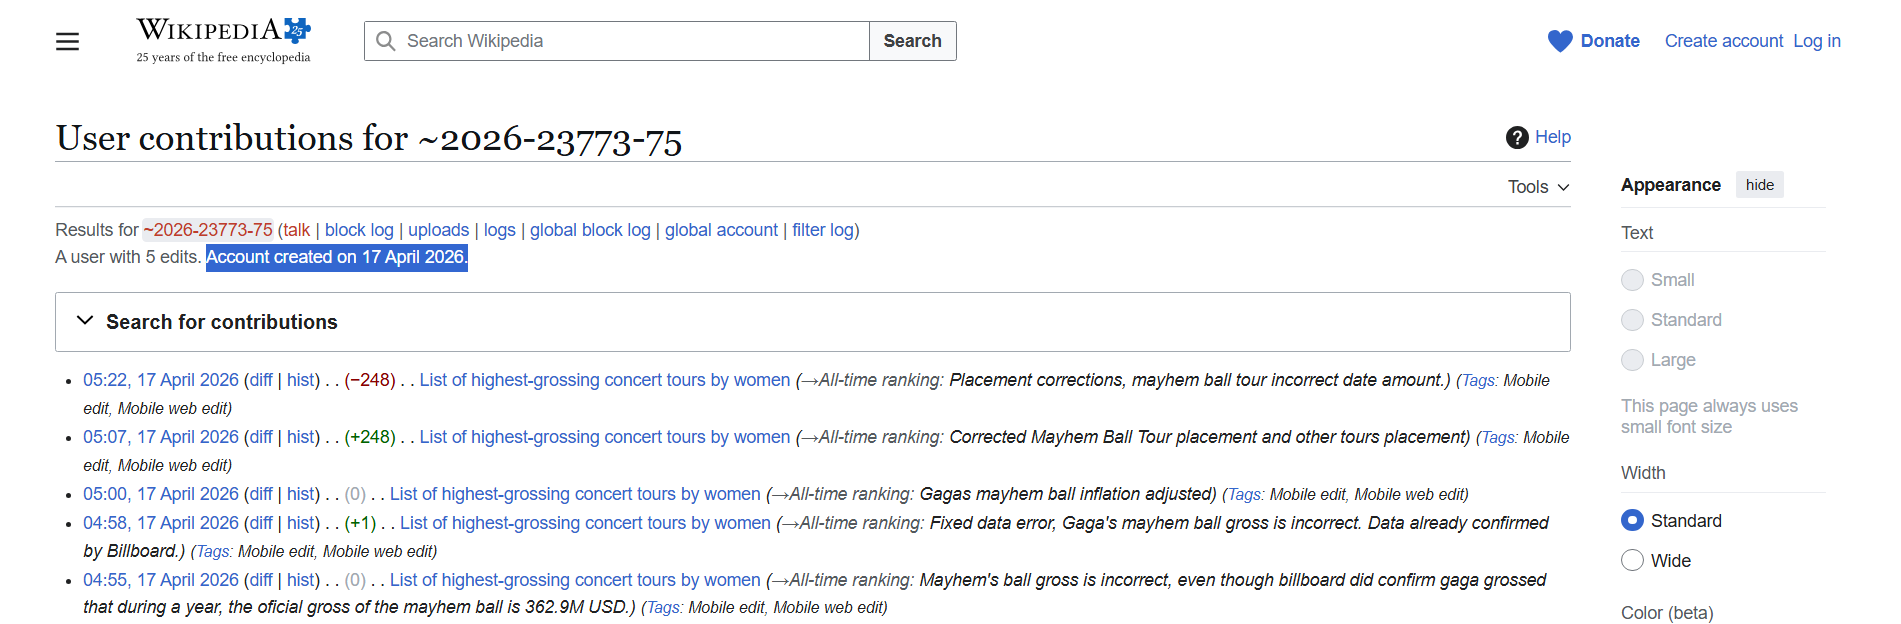Open the 04:58, 17 April 2026 revision
This screenshot has height=624, width=1901.
pyautogui.click(x=161, y=523)
